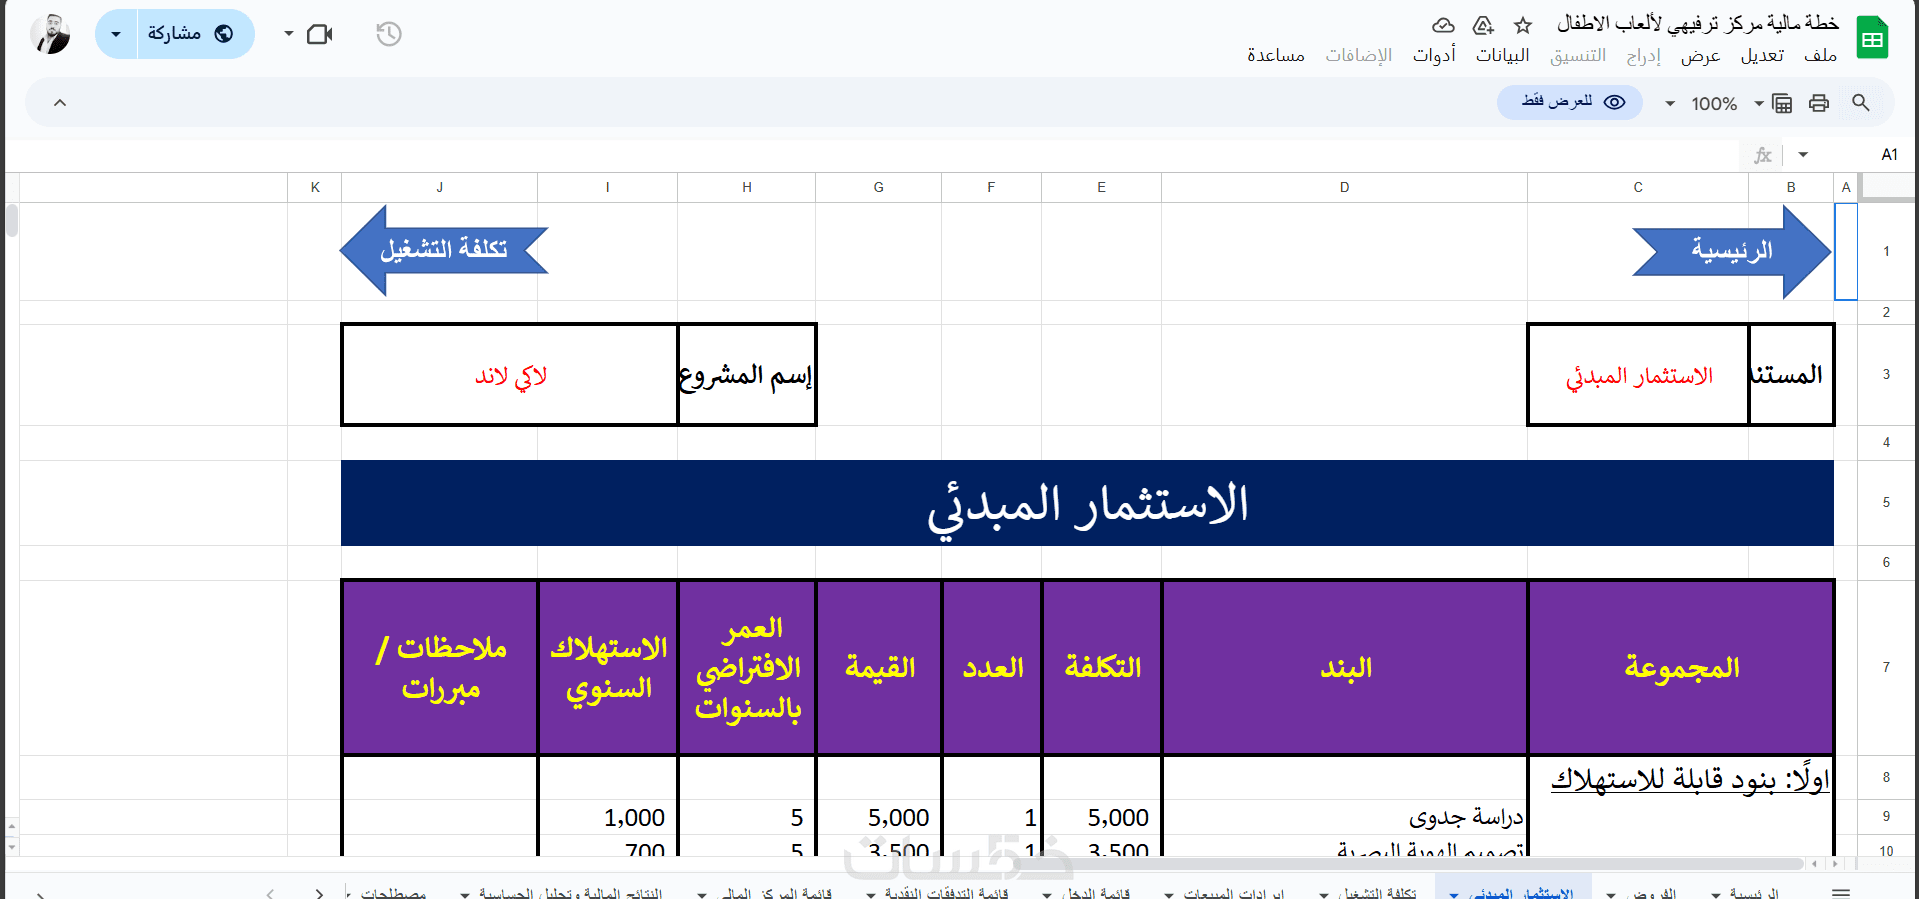Expand the Meet camera dropdown arrow
This screenshot has height=899, width=1919.
point(289,34)
